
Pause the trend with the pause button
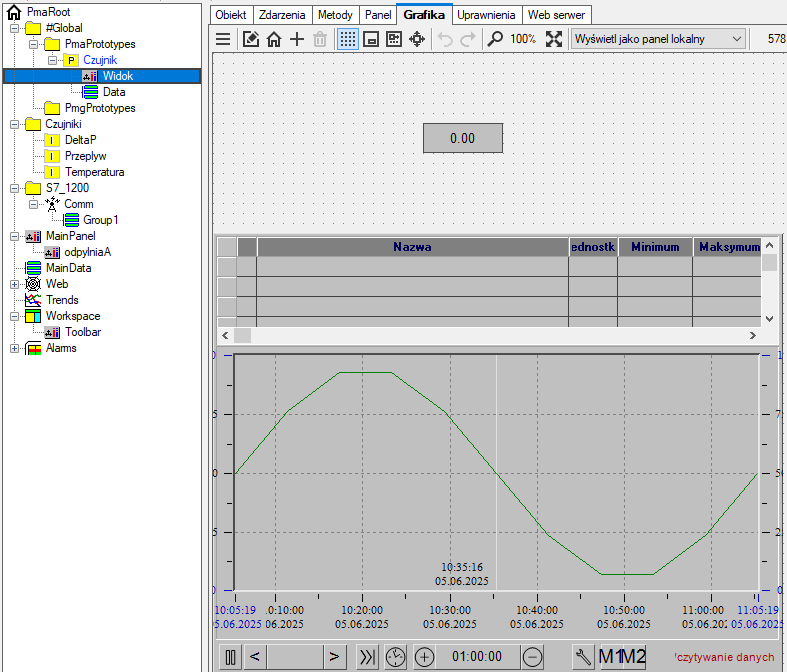coord(230,657)
